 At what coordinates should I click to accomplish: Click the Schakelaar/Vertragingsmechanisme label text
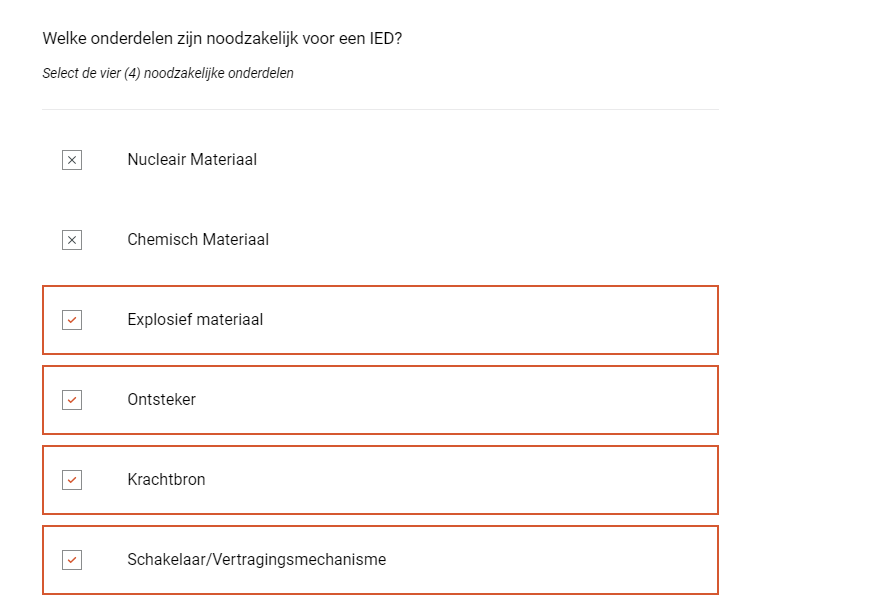click(x=256, y=560)
